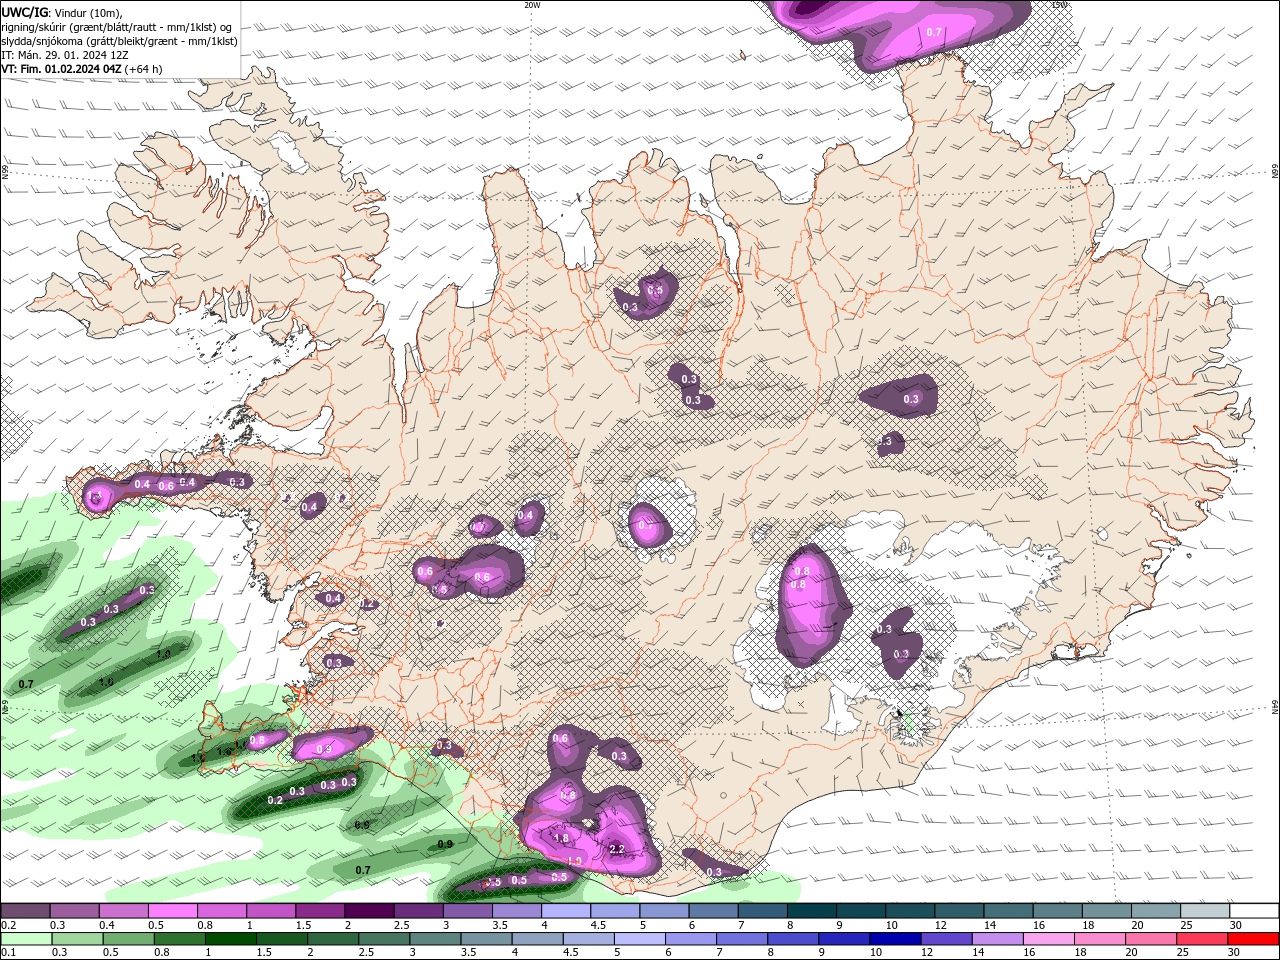Click the lower legend swatch between 0.5 and 0.8

coord(128,939)
